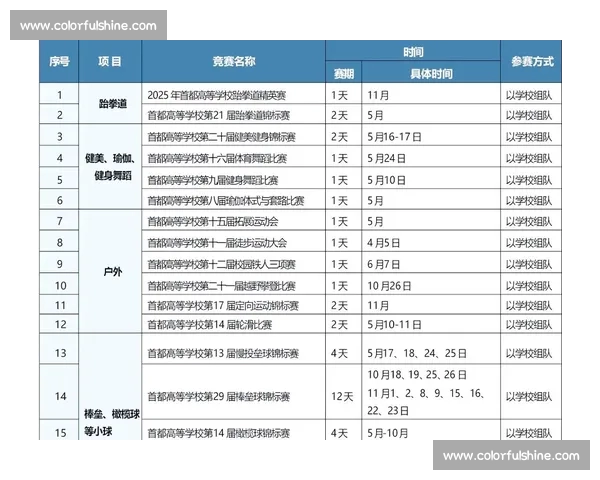
Task: Click the 第13届慢投垒球锦标赛 competition name
Action: pyautogui.click(x=223, y=353)
